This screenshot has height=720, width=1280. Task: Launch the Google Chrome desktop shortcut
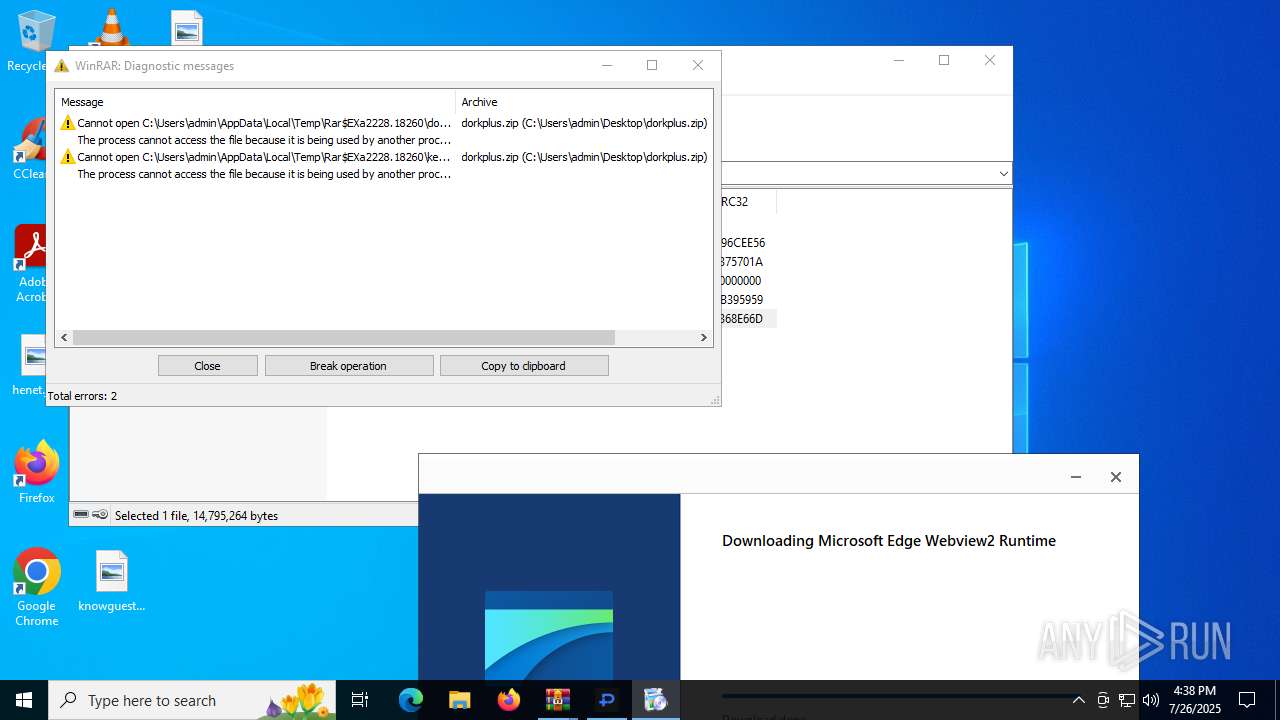(36, 587)
